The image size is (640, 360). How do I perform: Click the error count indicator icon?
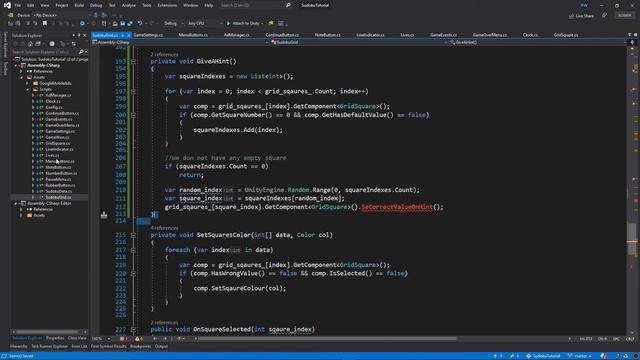(122, 338)
